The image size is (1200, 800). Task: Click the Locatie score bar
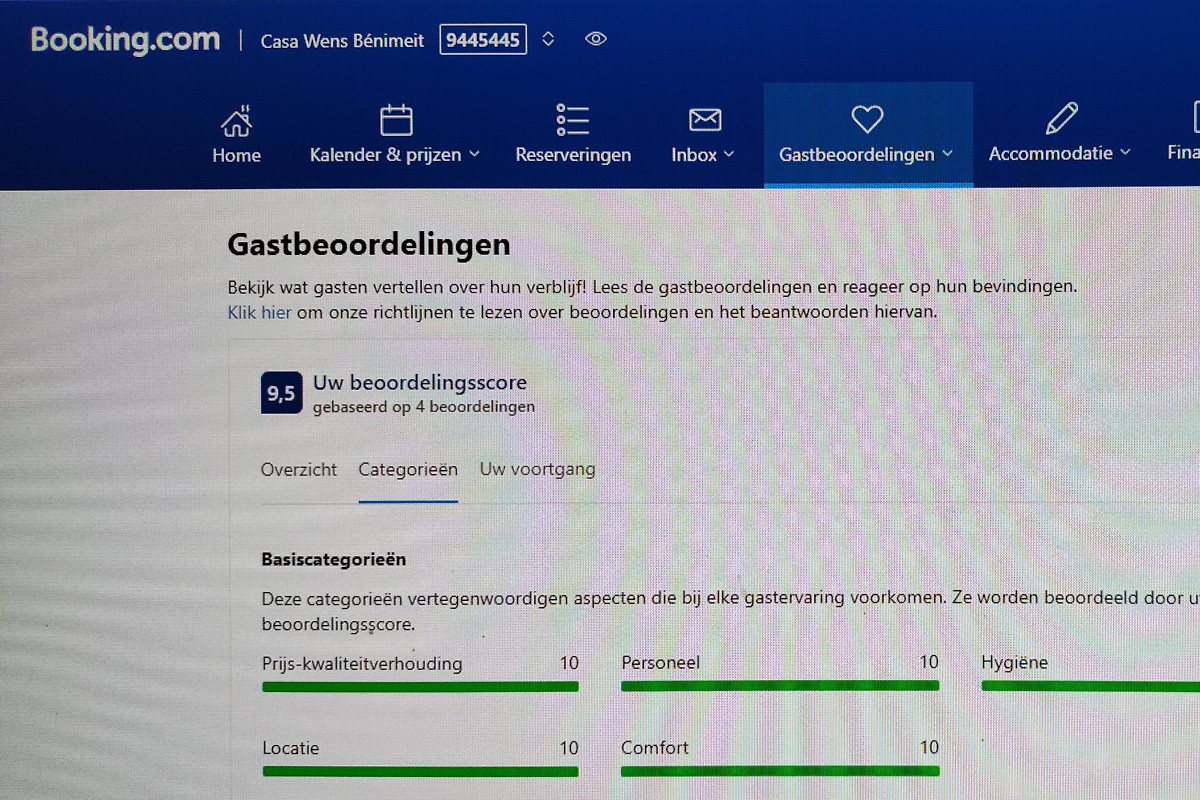[420, 772]
